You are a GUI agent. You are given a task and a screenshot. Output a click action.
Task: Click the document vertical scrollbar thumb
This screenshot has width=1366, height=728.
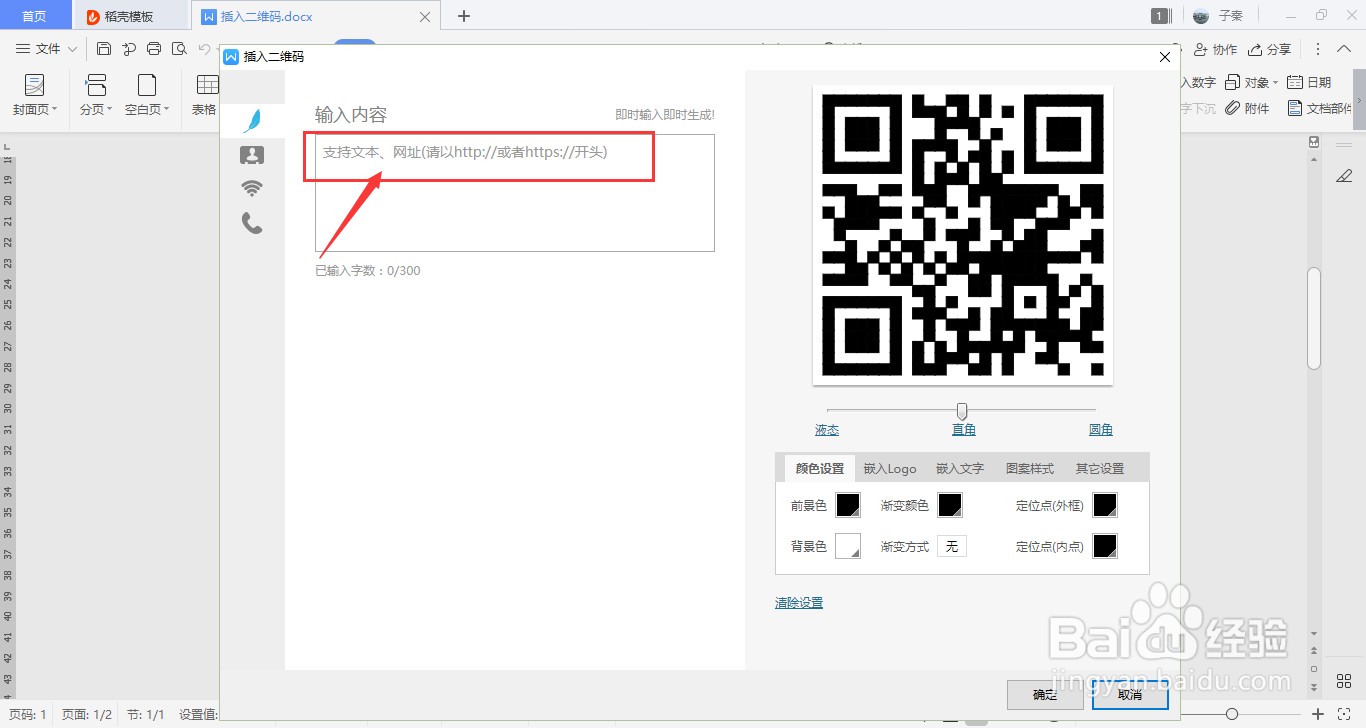click(1315, 318)
